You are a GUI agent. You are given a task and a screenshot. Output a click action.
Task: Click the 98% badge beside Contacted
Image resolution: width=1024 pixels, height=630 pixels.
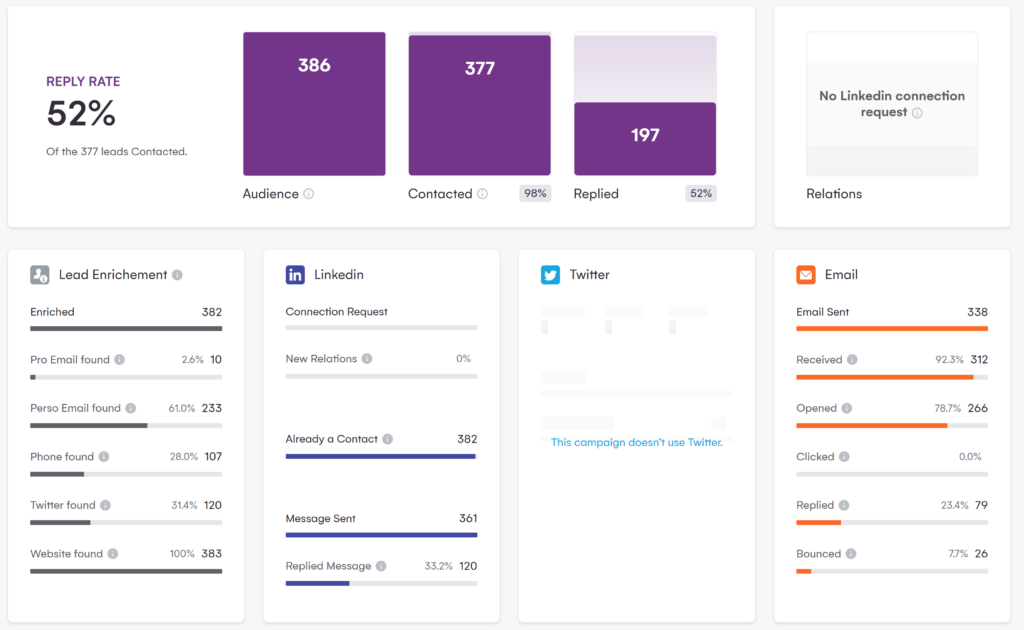click(535, 194)
